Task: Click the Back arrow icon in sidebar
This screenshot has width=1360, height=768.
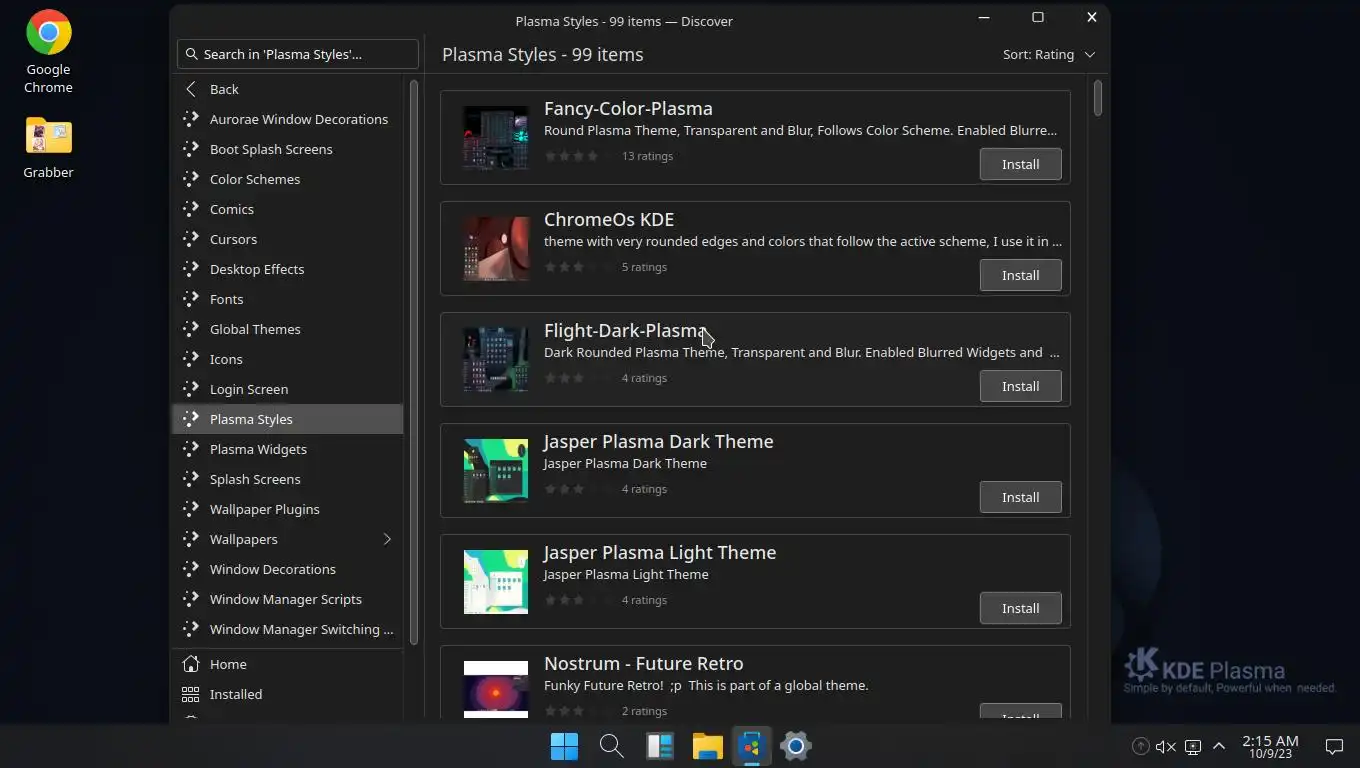Action: pos(191,89)
